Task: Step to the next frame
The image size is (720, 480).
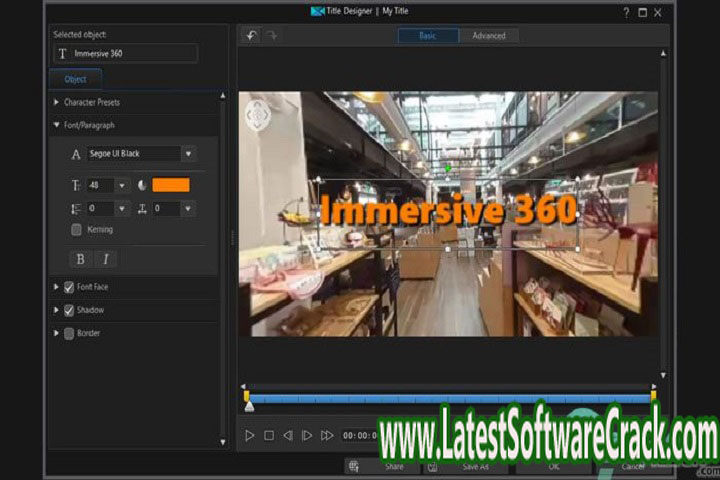Action: tap(307, 436)
